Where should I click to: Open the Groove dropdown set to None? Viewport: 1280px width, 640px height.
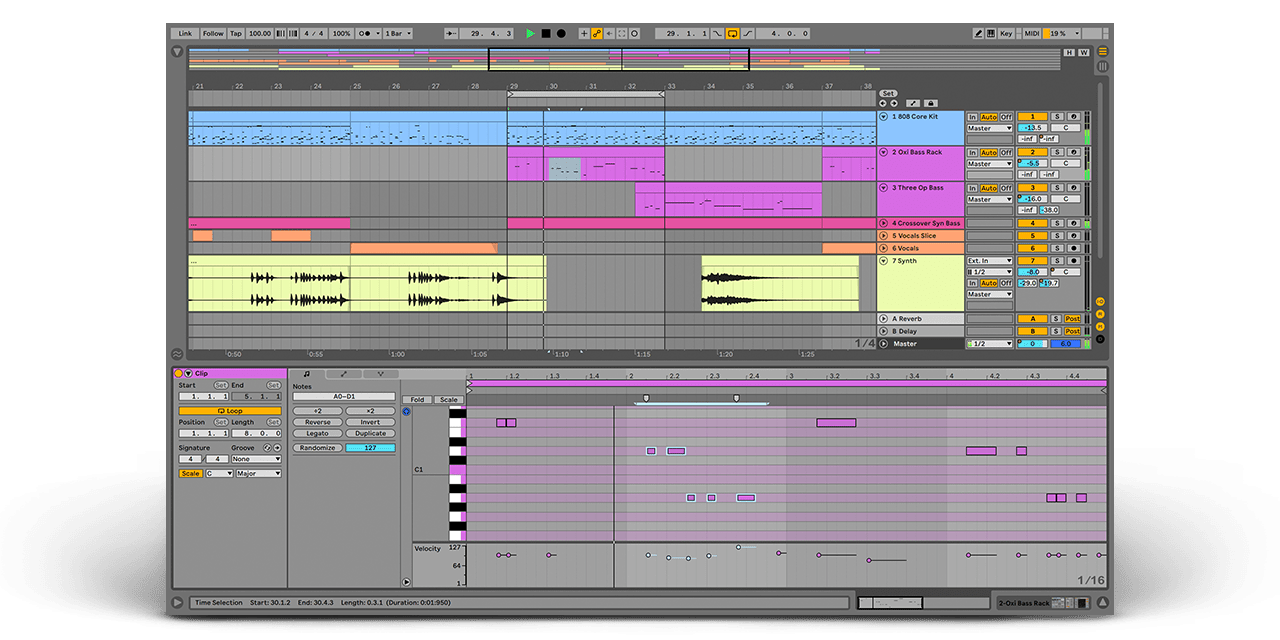(x=256, y=459)
